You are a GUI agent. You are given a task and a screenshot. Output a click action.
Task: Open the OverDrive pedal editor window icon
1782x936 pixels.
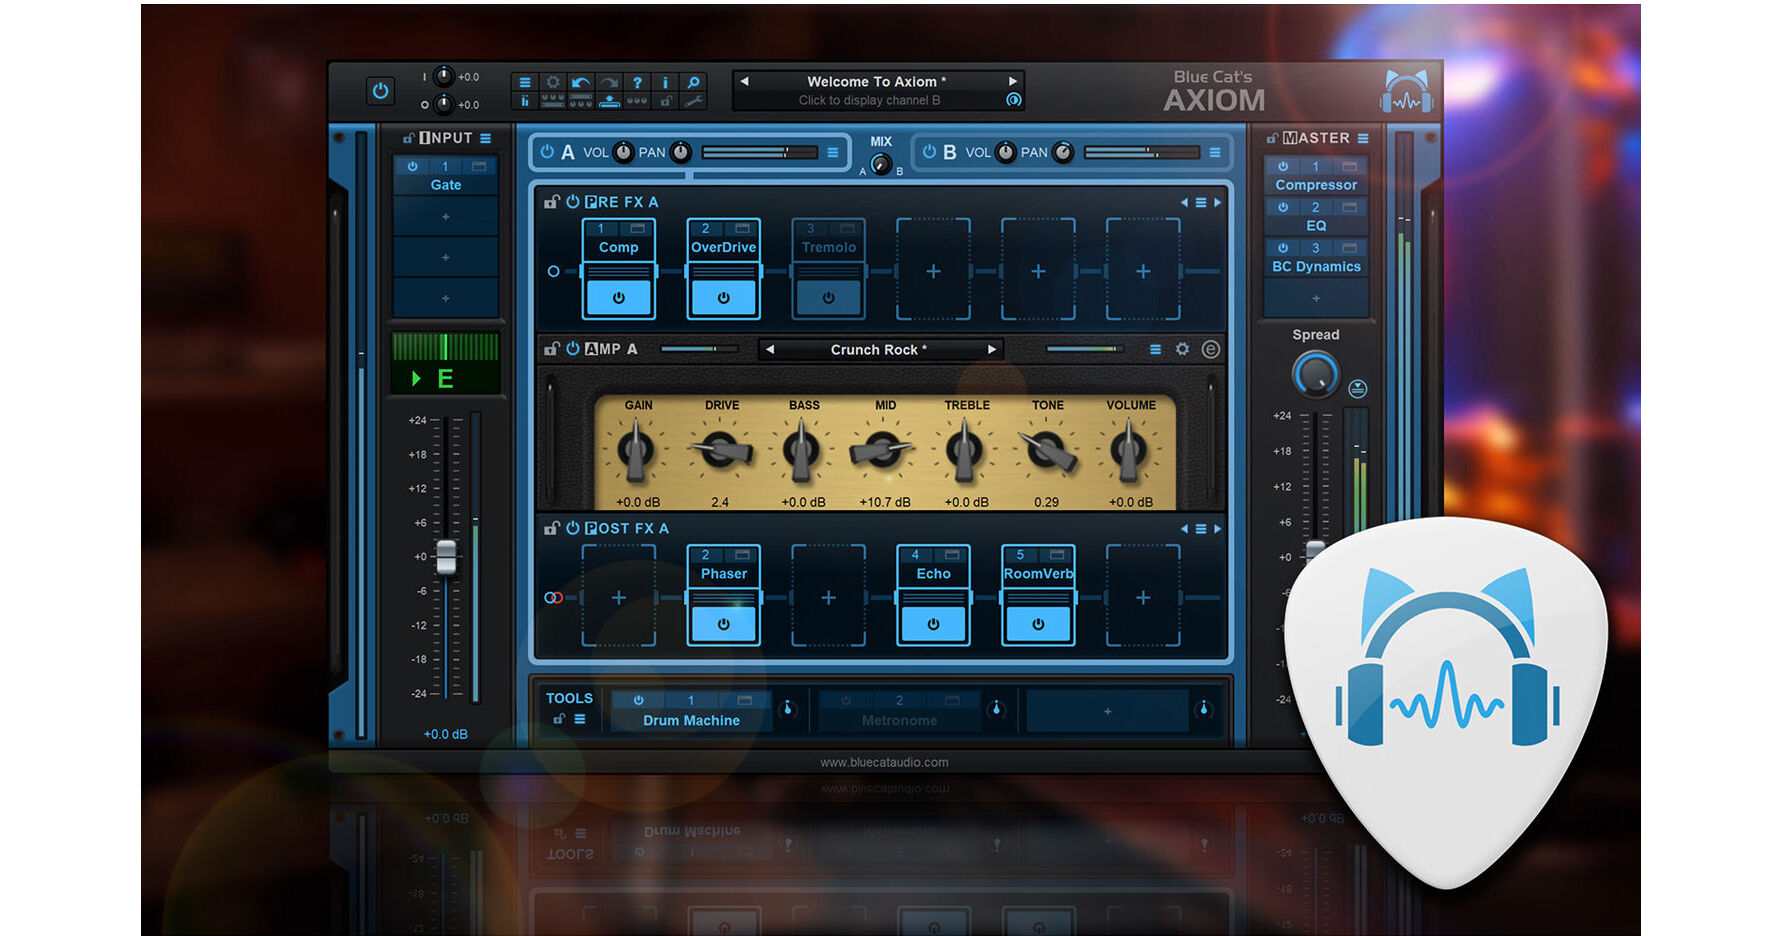pos(742,229)
